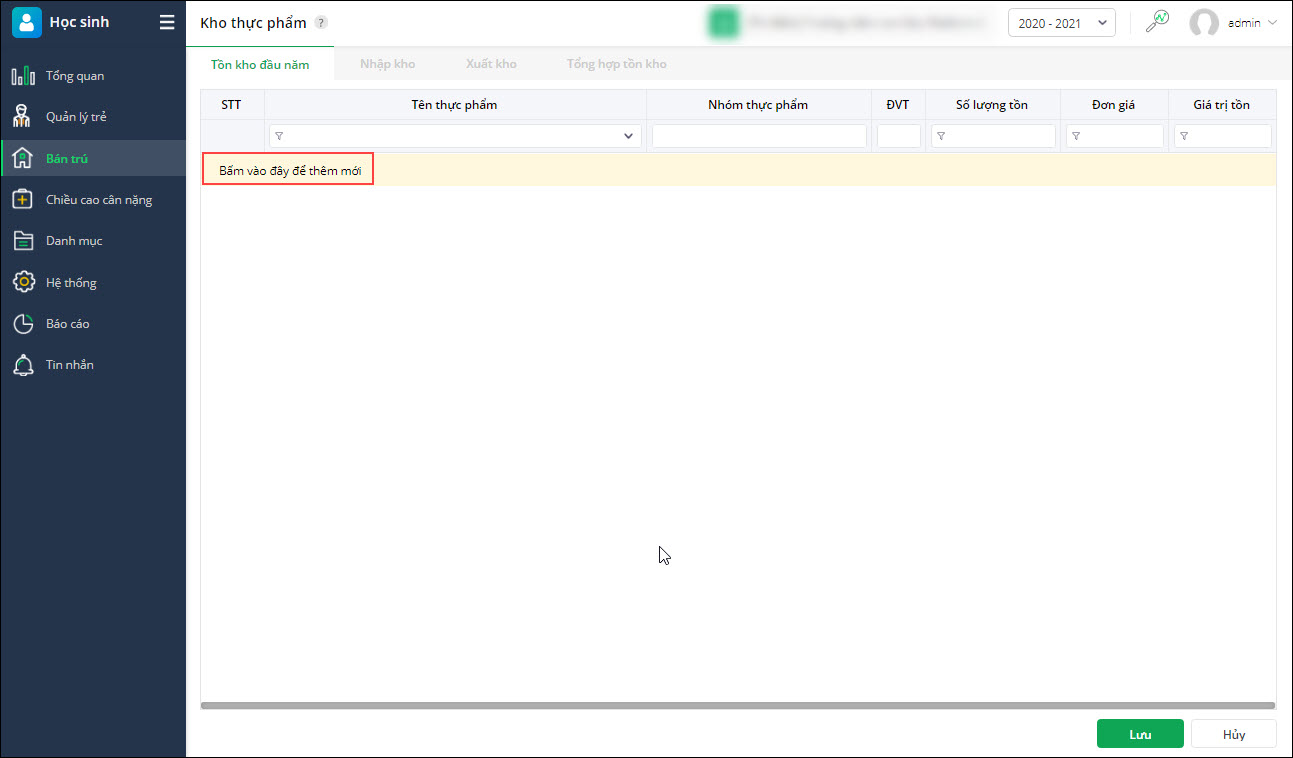Click the ĐVT column header
Screen dimensions: 1293x758
(x=898, y=105)
